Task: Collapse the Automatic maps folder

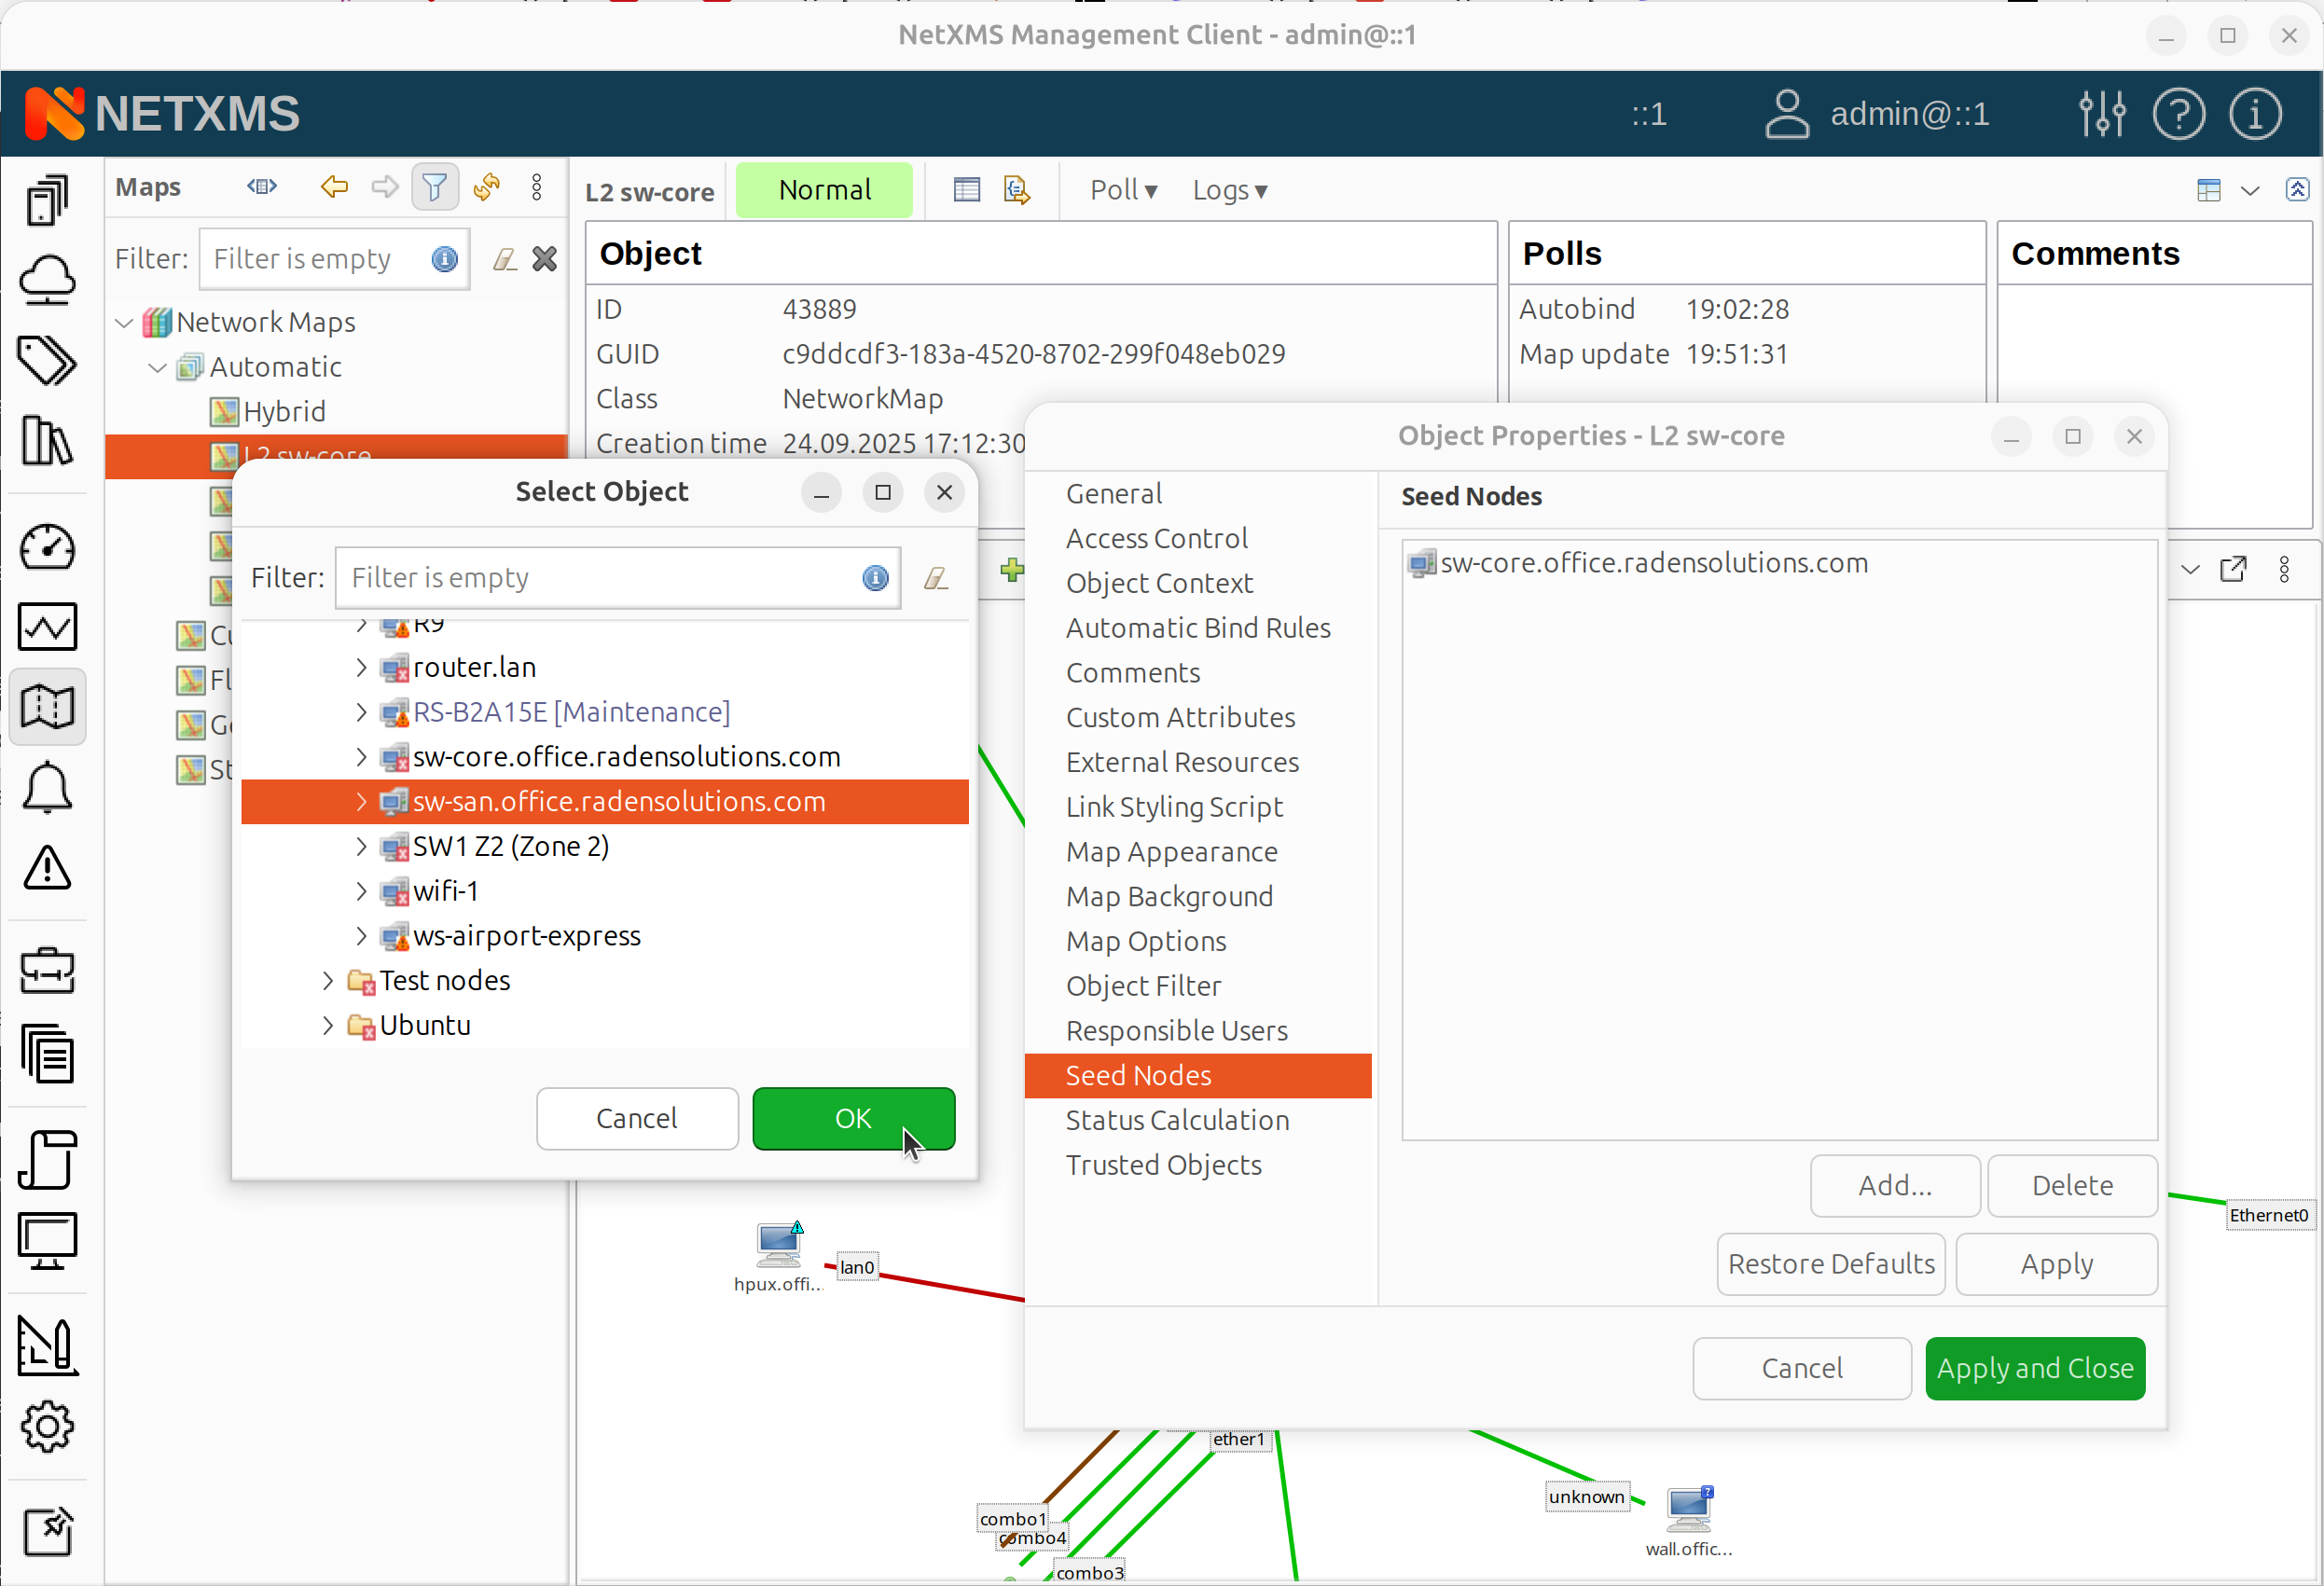Action: coord(157,367)
